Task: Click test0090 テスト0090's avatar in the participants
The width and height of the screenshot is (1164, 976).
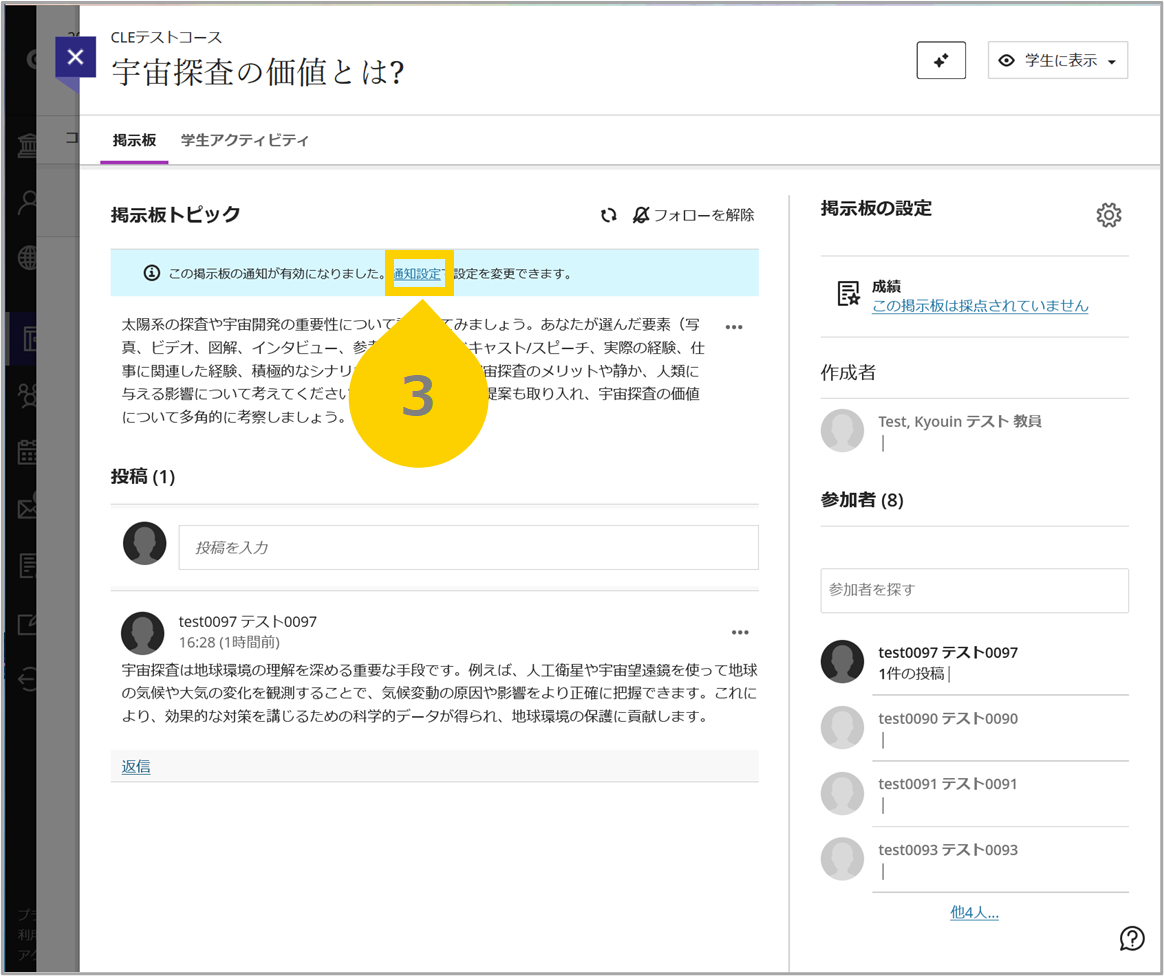Action: click(843, 727)
